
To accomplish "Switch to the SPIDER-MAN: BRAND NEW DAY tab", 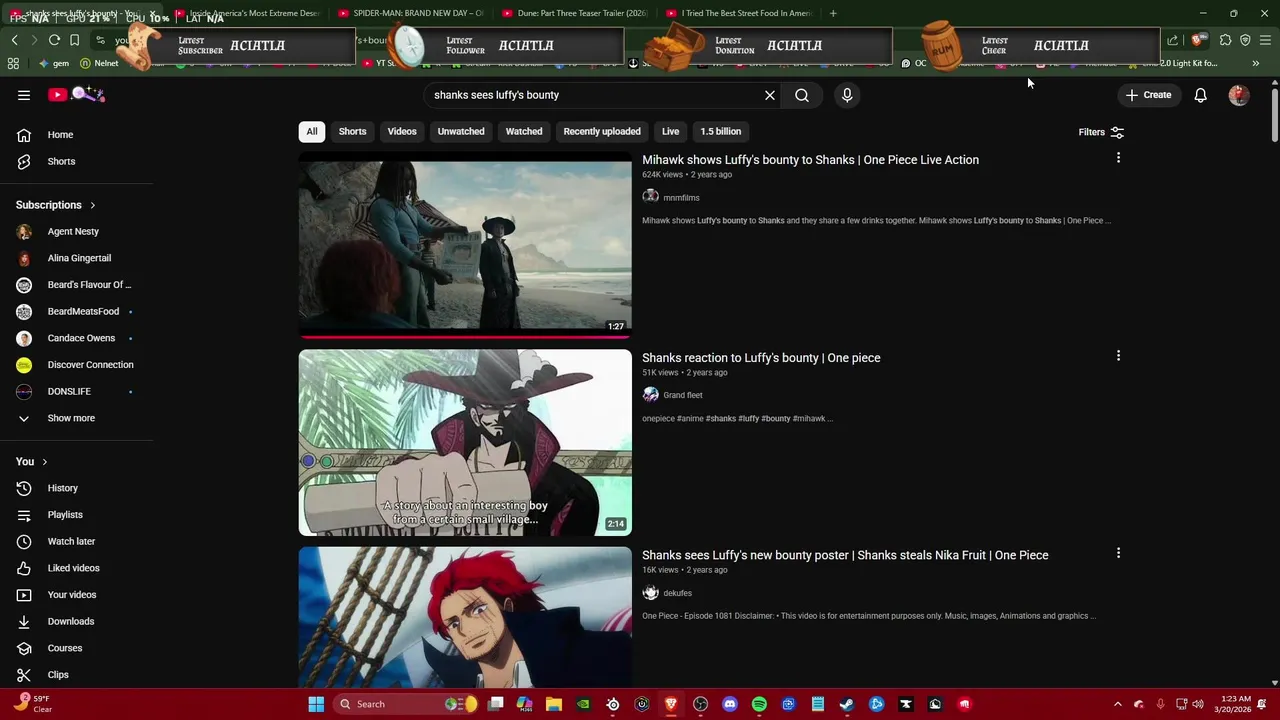I will point(410,13).
